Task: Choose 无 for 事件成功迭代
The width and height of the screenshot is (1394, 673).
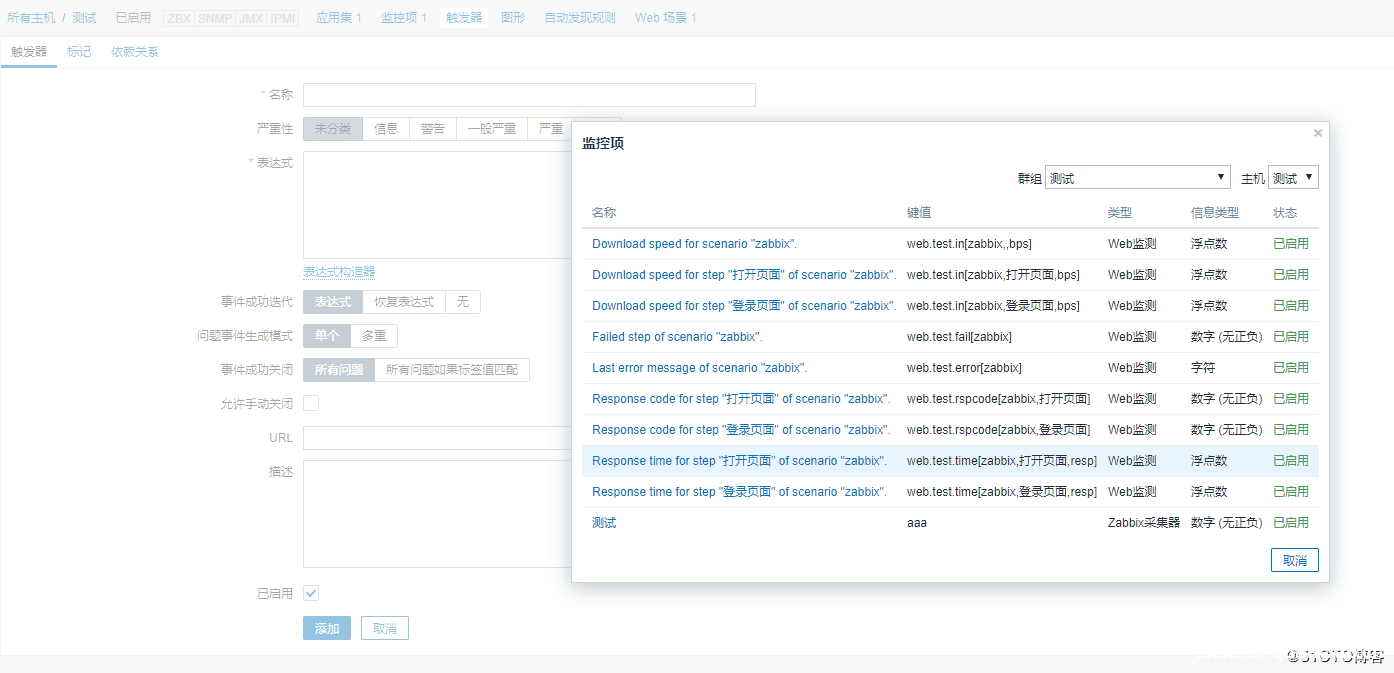Action: click(x=463, y=302)
